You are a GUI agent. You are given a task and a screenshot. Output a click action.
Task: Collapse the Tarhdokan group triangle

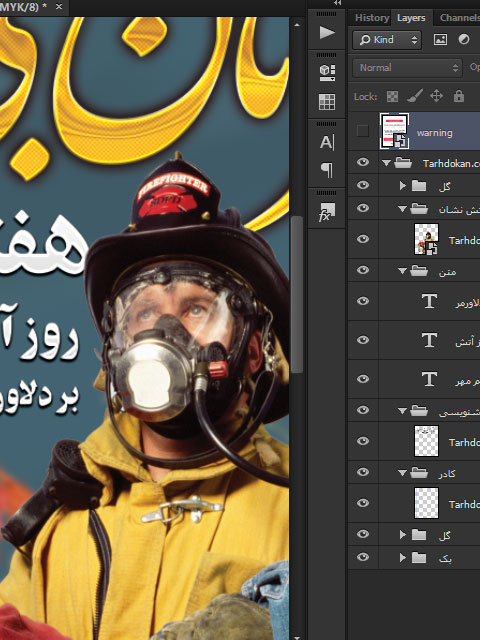pos(386,163)
